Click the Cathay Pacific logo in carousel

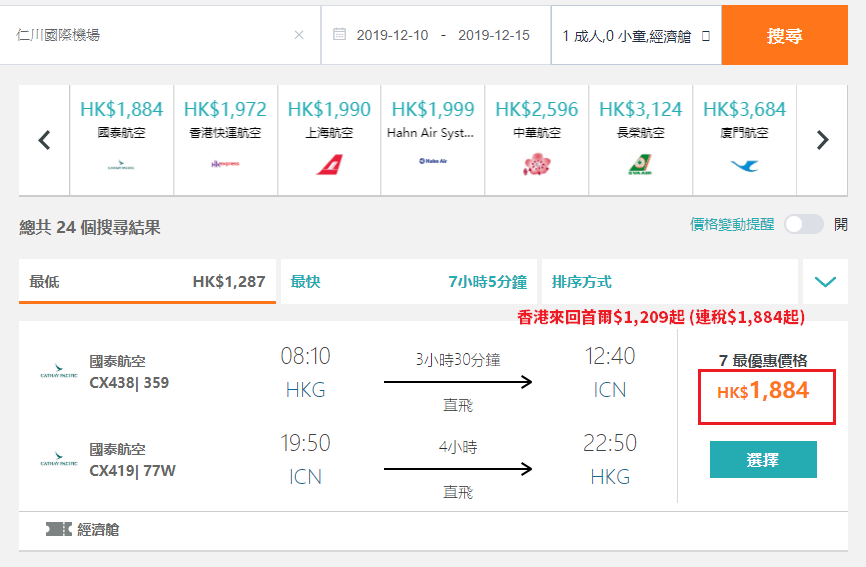[121, 165]
